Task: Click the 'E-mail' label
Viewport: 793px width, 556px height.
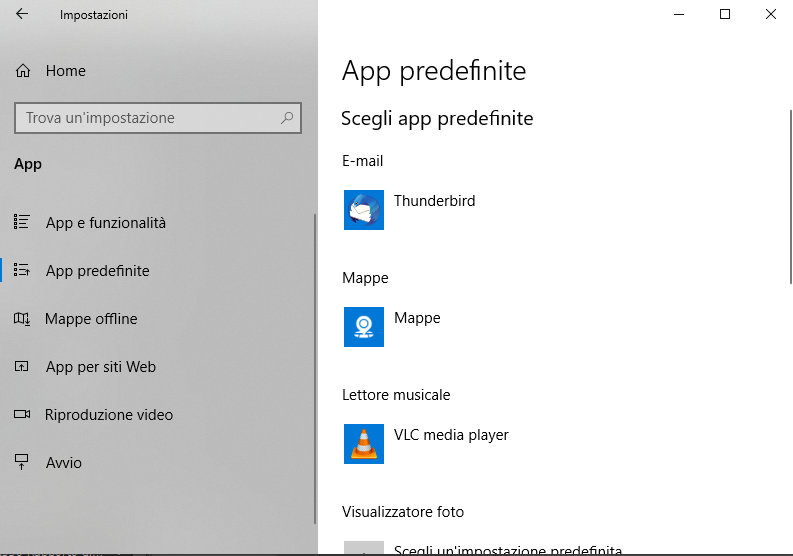Action: tap(363, 161)
